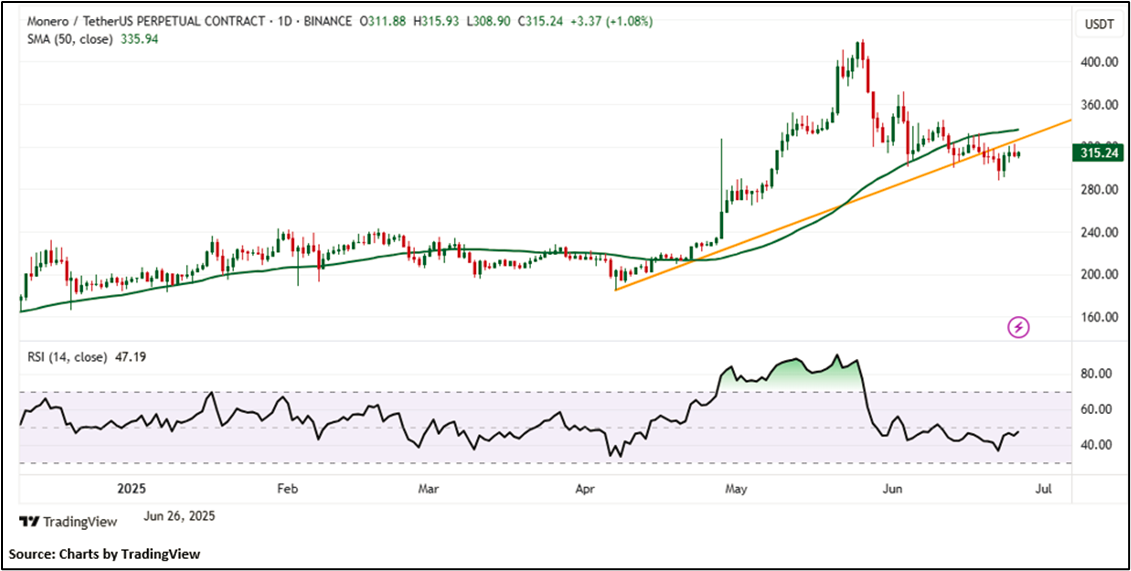Click the open price O311.88
This screenshot has height=571, width=1131.
point(382,22)
